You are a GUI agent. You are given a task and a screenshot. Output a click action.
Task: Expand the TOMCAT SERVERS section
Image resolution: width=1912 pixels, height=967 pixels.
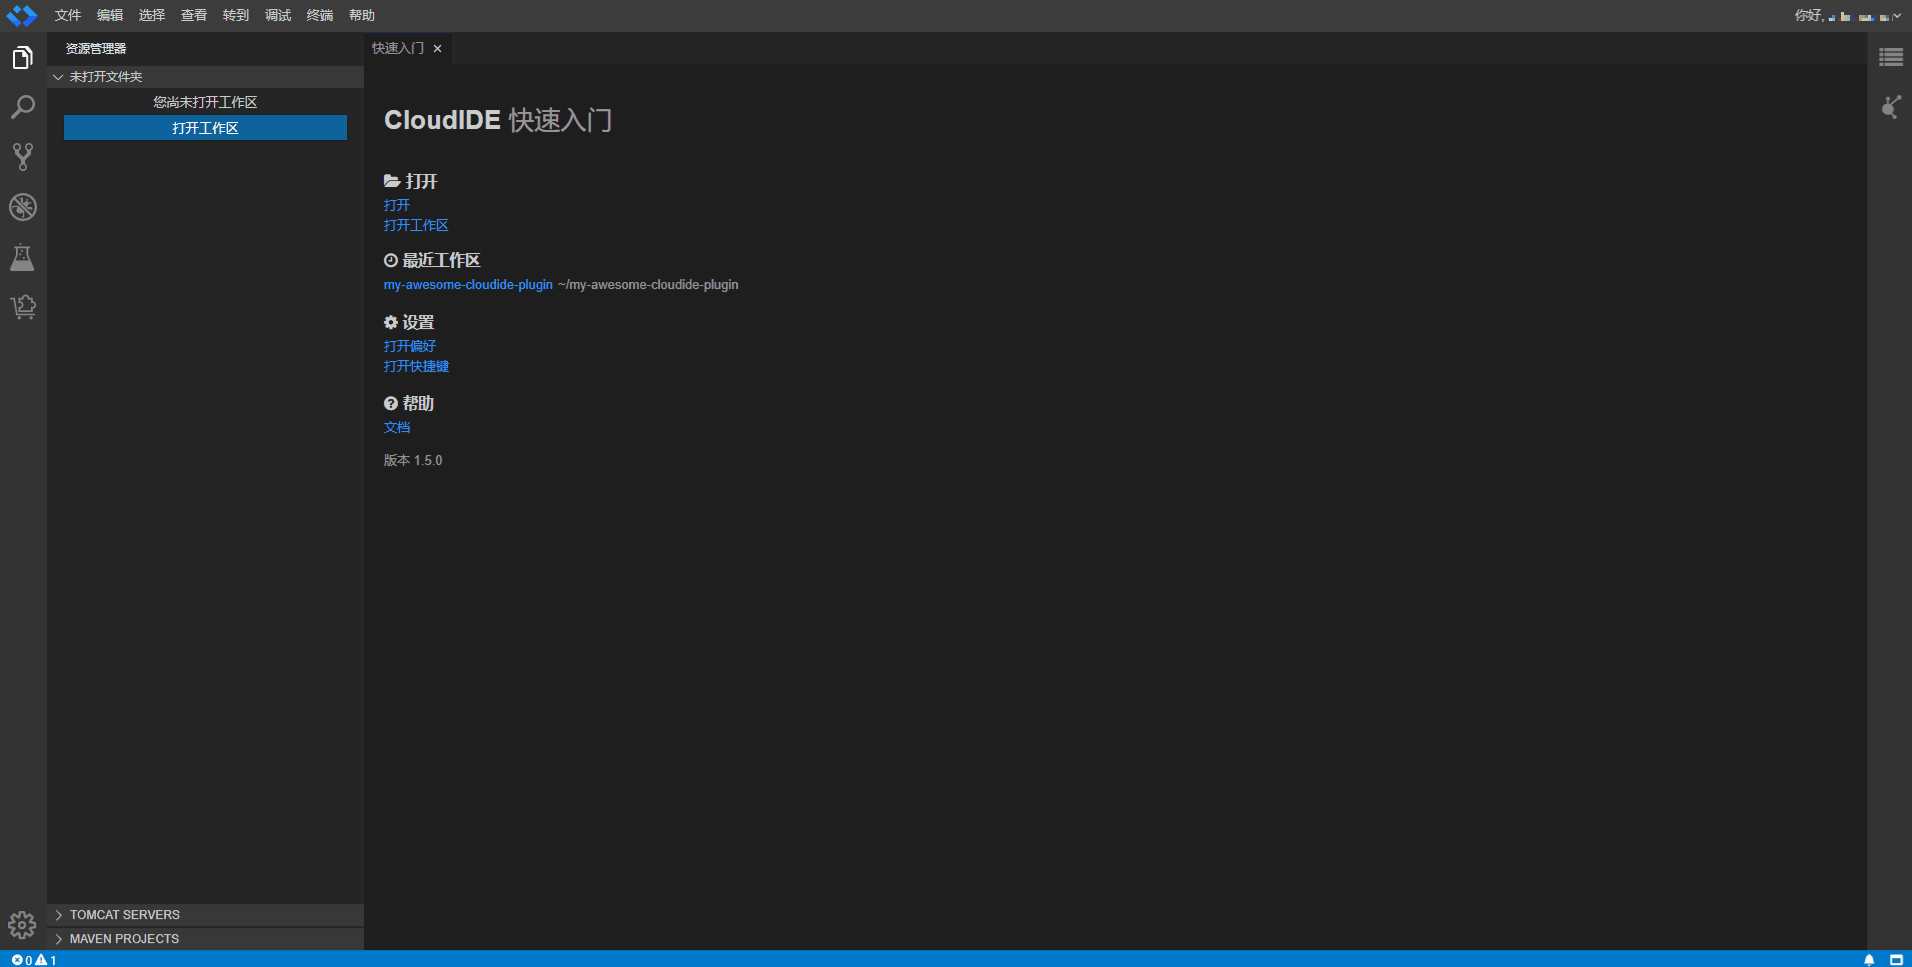[124, 914]
